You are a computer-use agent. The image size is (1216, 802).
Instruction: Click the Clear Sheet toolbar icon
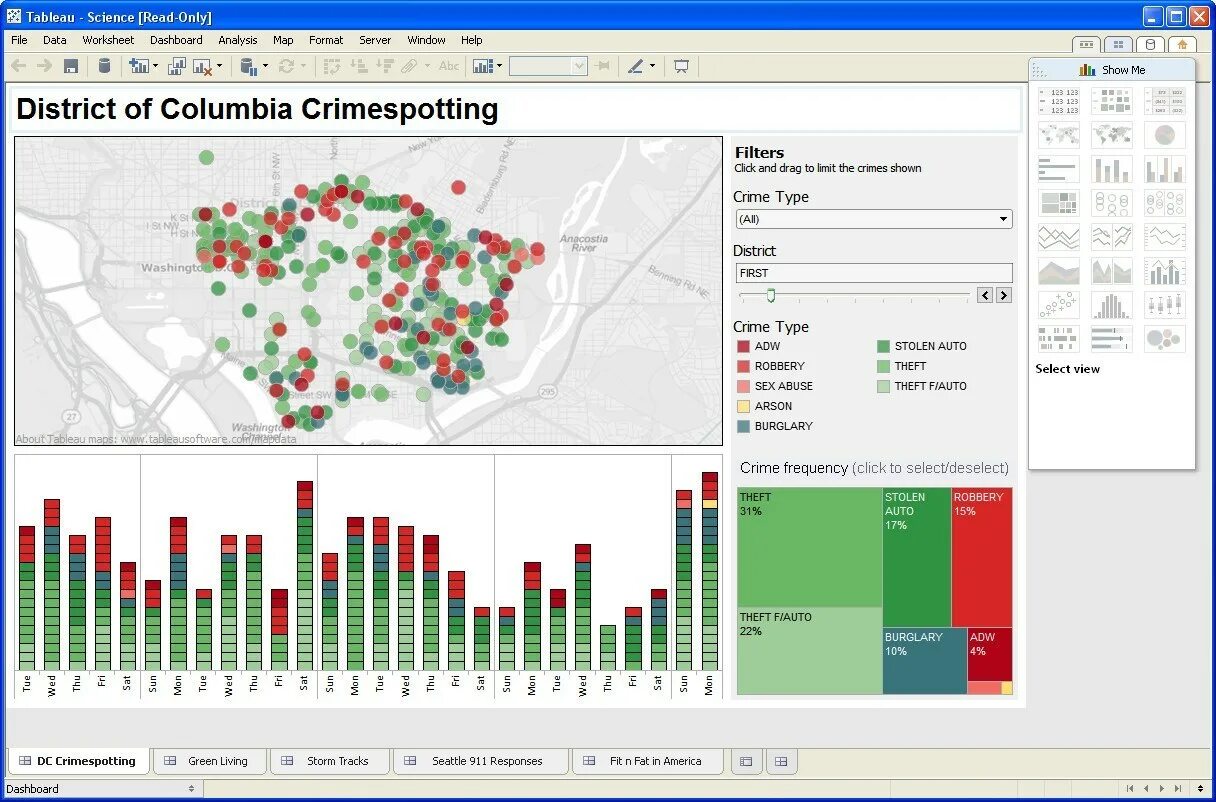(203, 66)
